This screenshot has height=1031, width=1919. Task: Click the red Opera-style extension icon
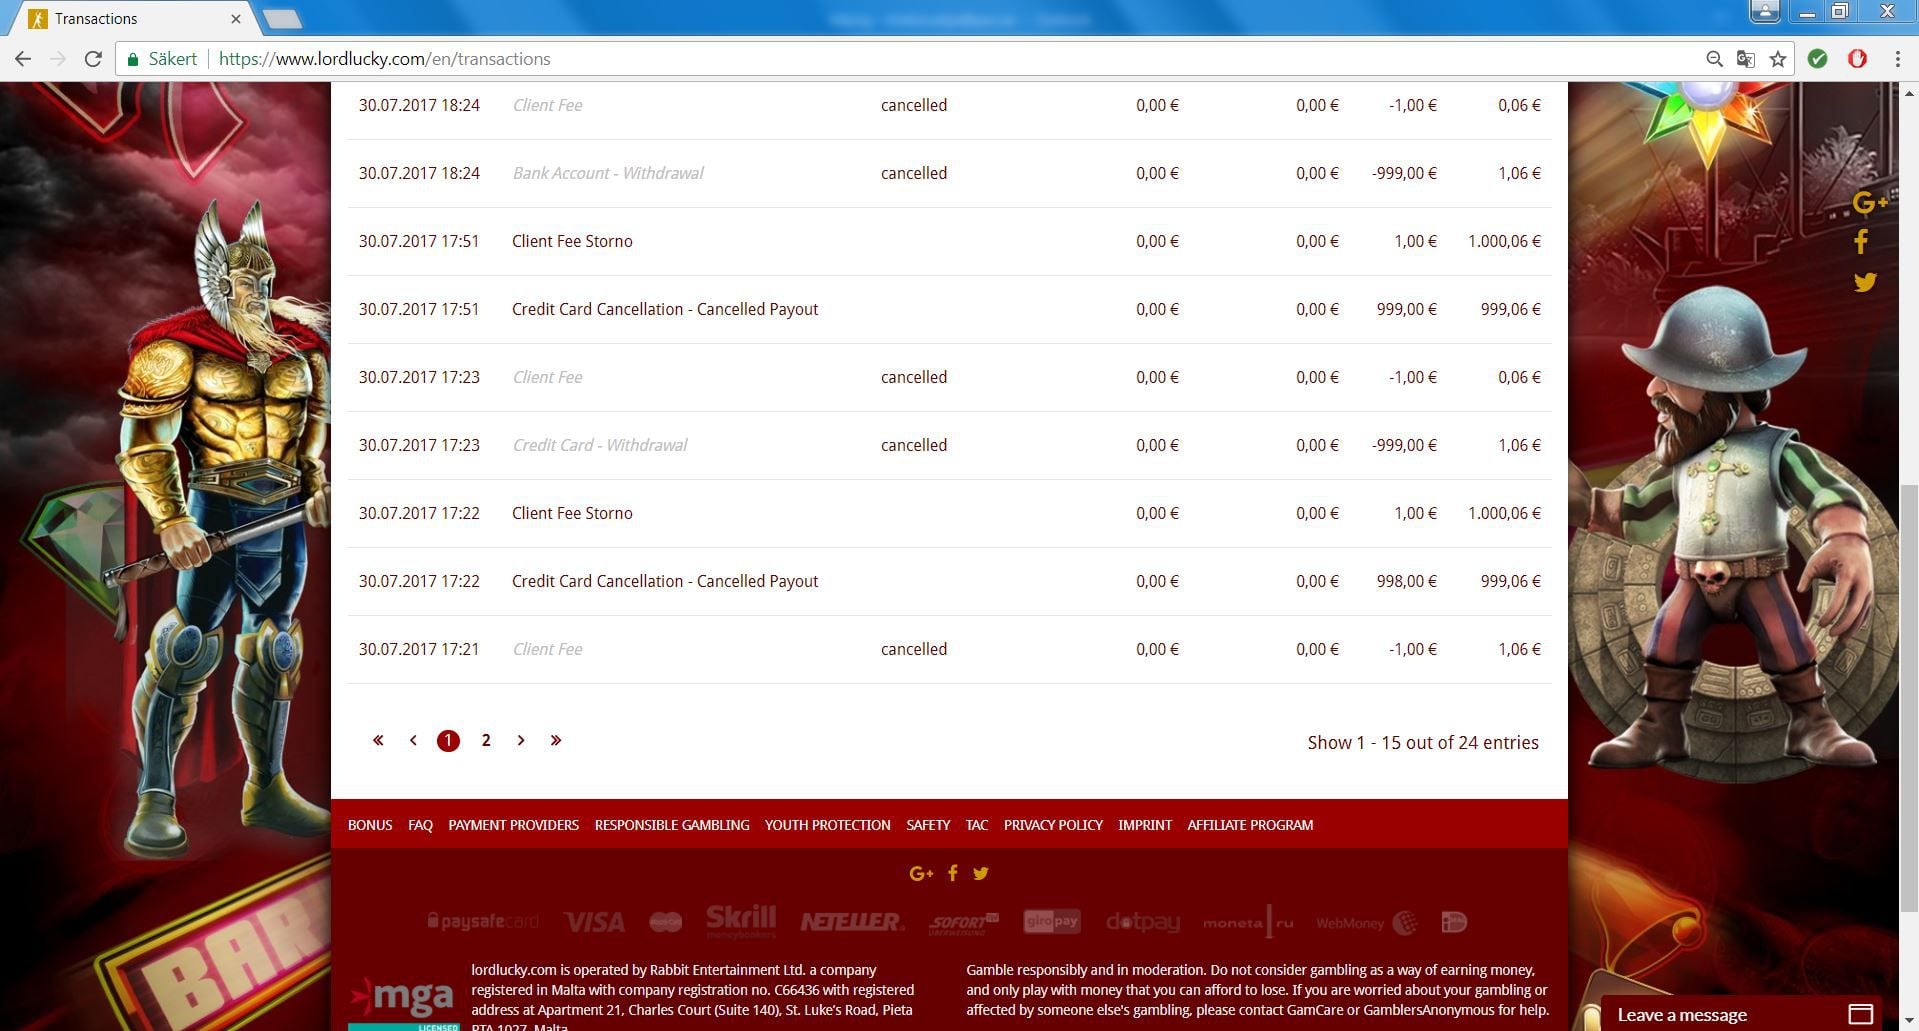[x=1857, y=59]
